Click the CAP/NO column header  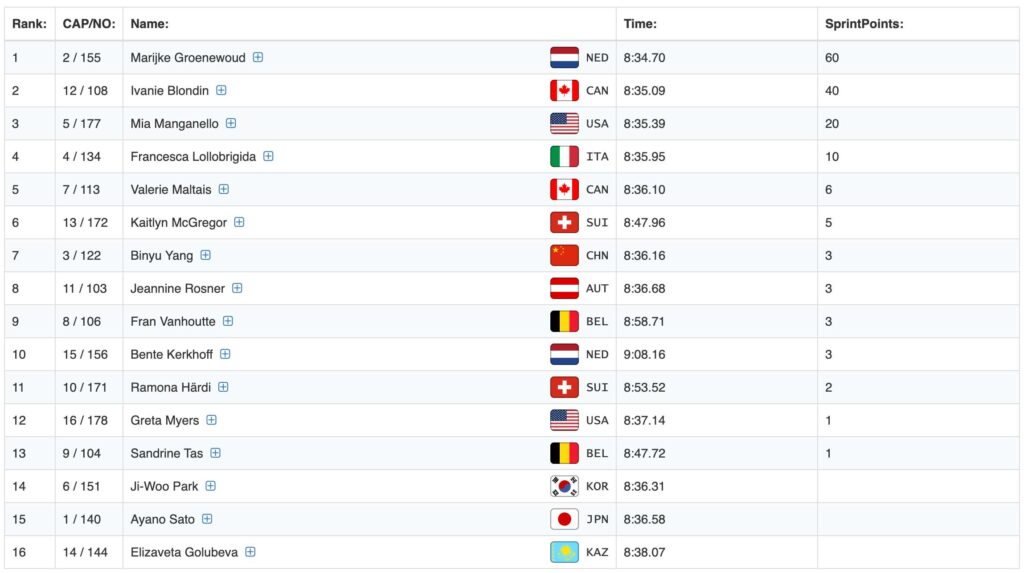click(88, 24)
